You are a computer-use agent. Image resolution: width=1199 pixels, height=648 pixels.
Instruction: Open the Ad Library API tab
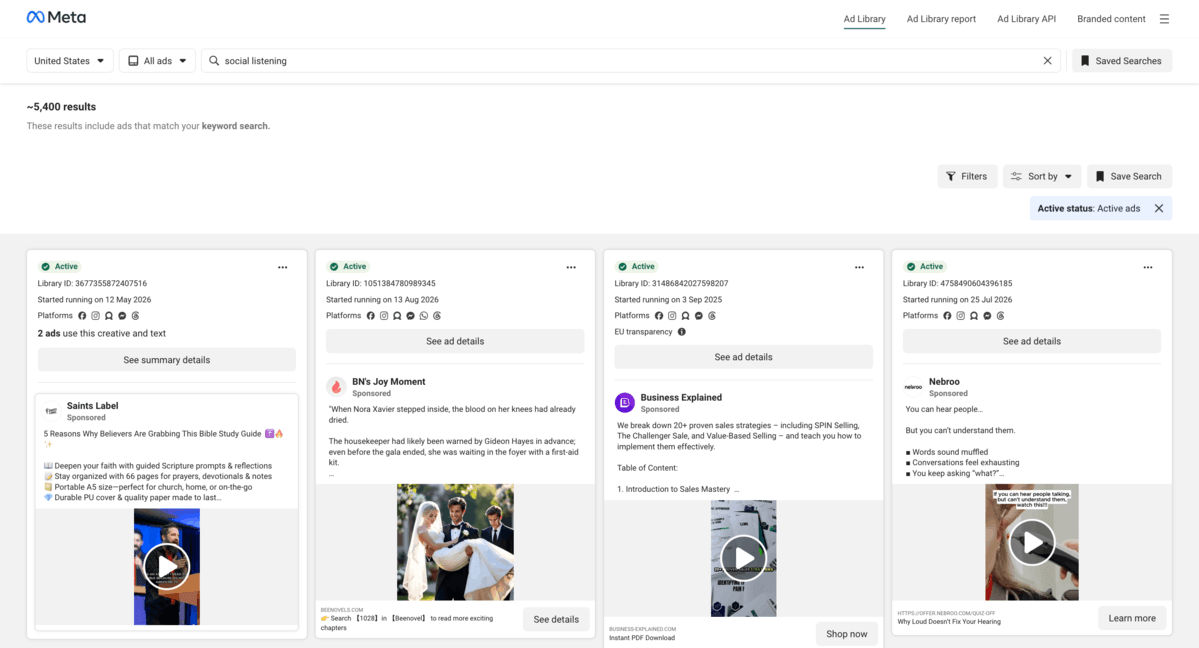tap(1026, 19)
